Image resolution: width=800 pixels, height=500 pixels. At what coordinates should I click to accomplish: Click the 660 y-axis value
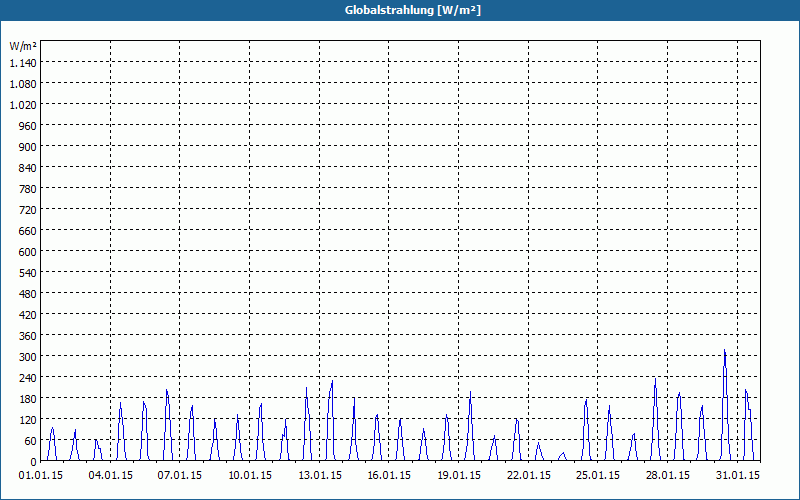click(x=27, y=231)
